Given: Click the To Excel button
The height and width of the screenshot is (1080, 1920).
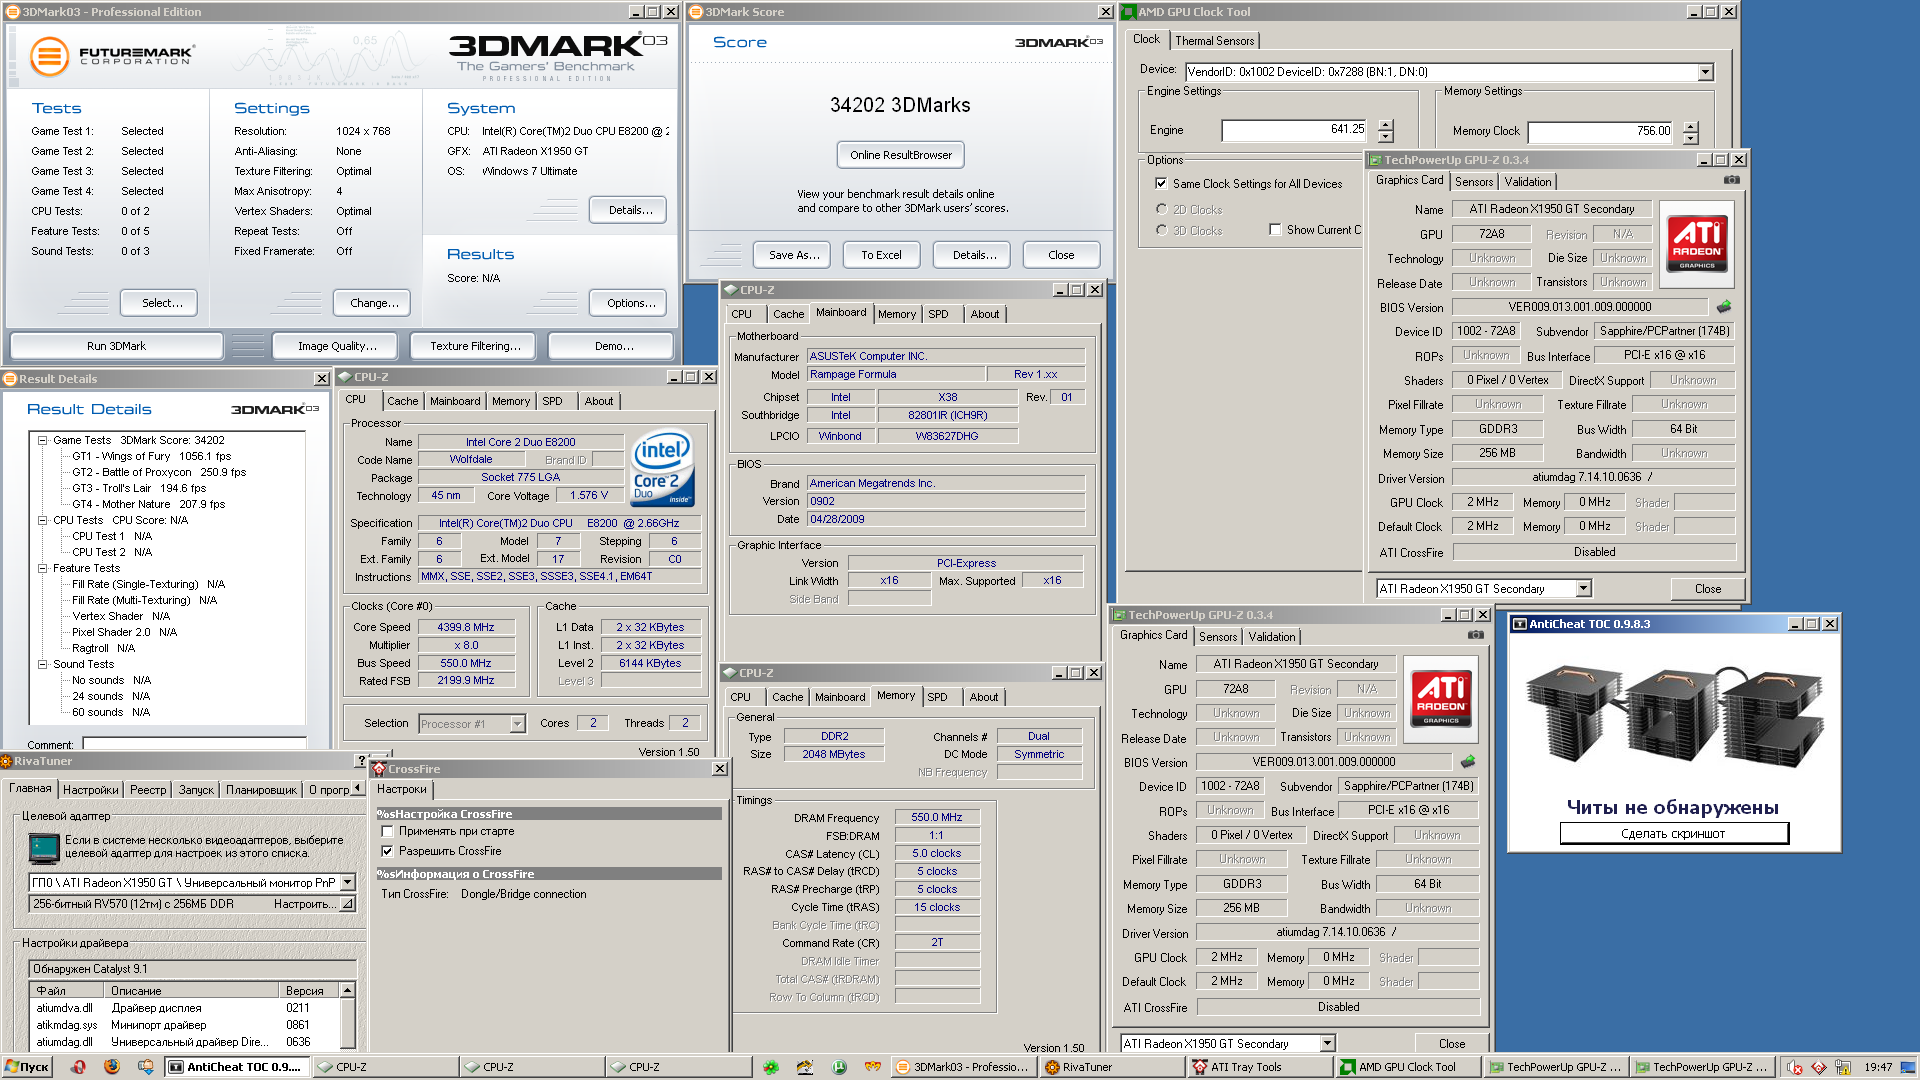Looking at the screenshot, I should click(x=881, y=255).
